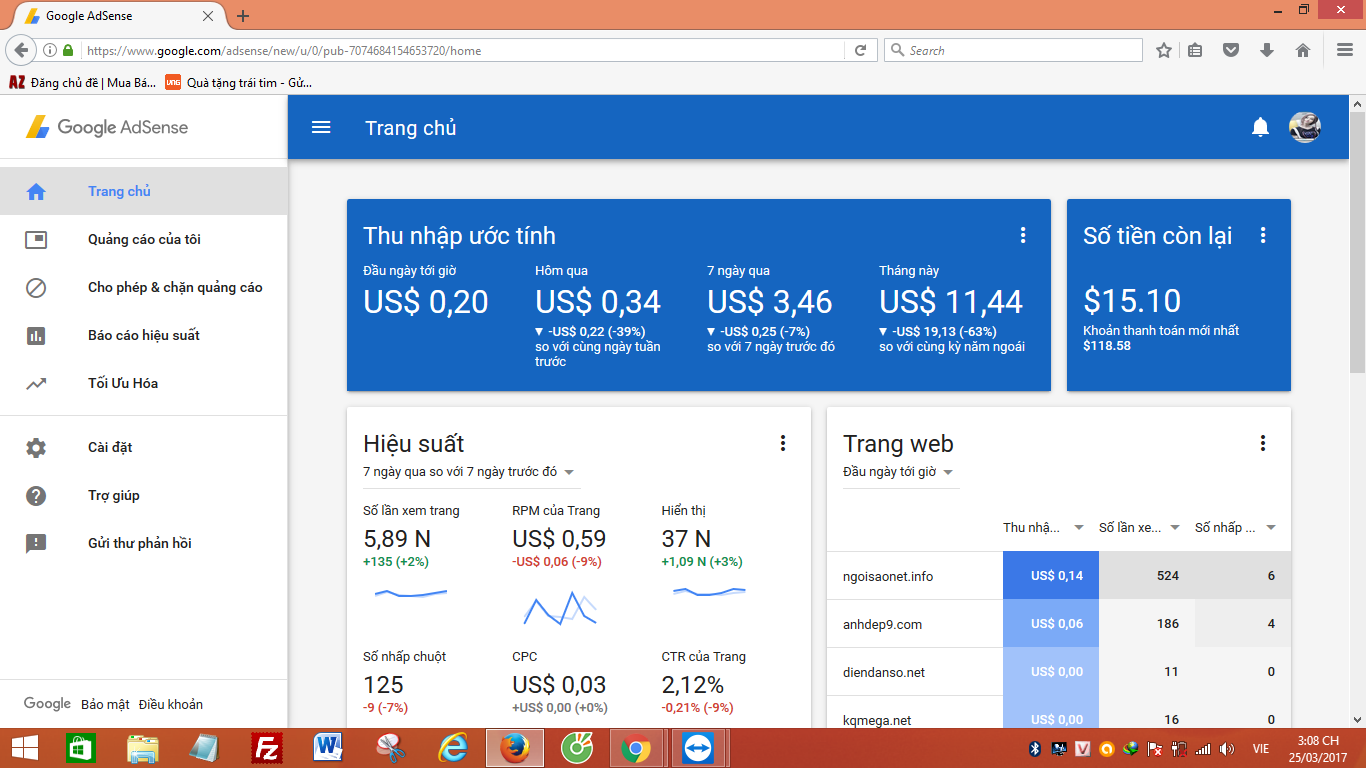The image size is (1366, 768).
Task: Open Cho phép & chặn quảng cáo
Action: click(144, 287)
